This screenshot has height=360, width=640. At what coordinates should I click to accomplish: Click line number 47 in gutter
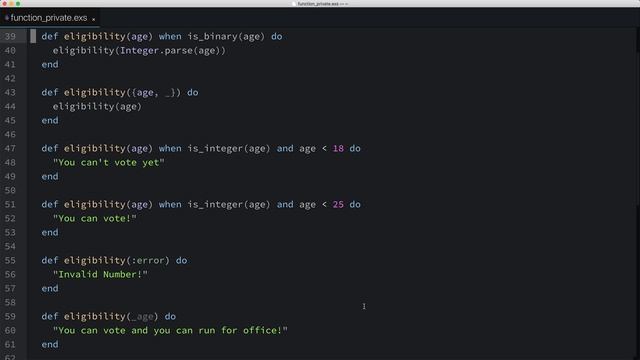click(10, 148)
